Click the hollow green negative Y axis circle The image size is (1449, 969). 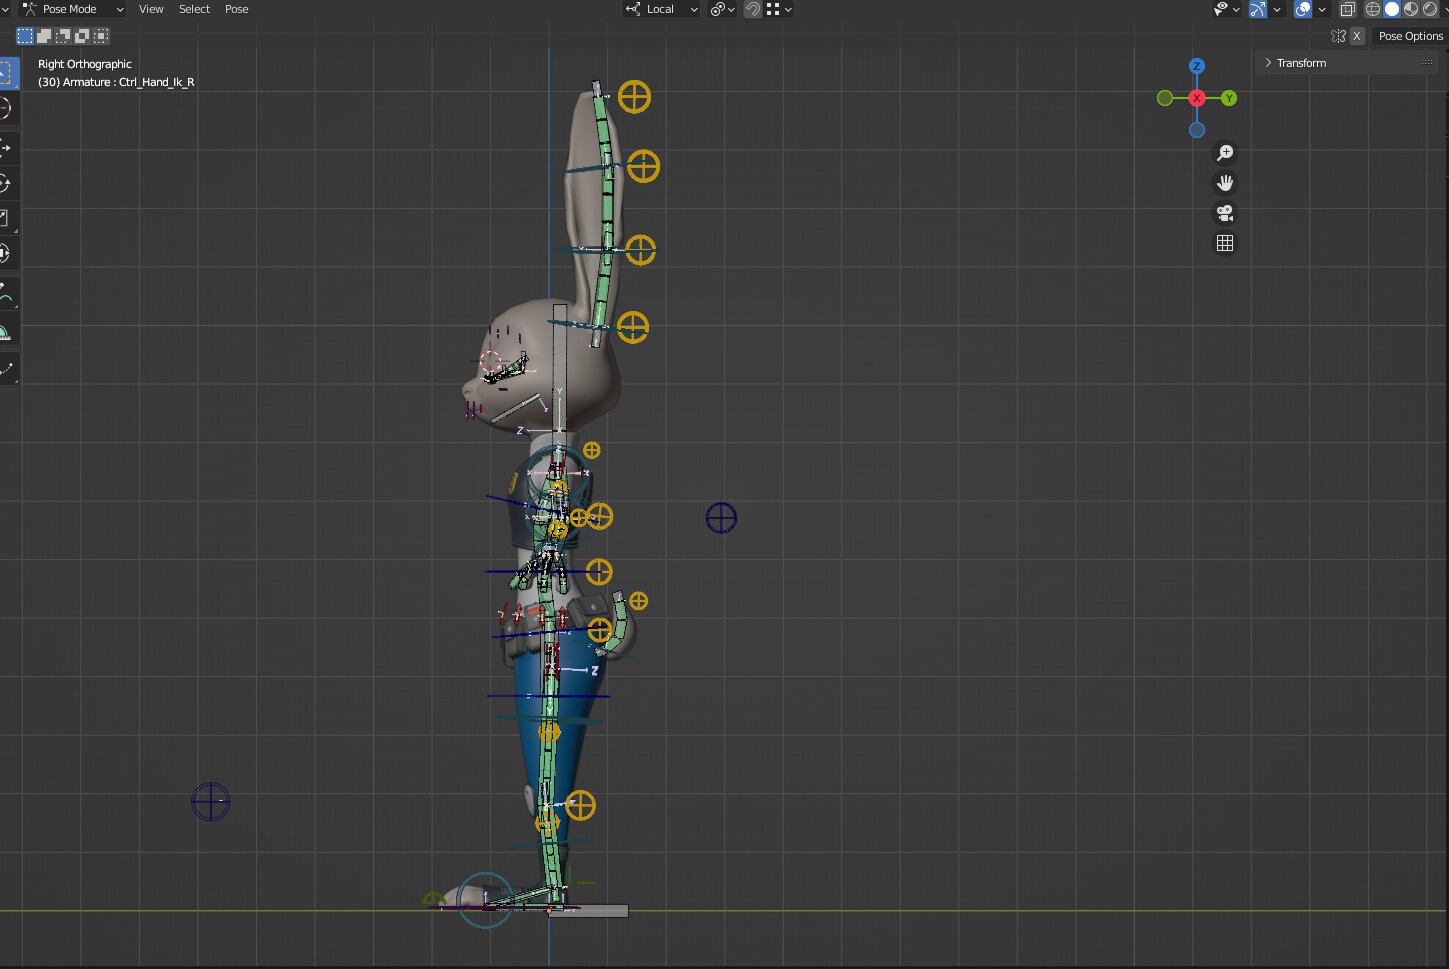coord(1165,98)
